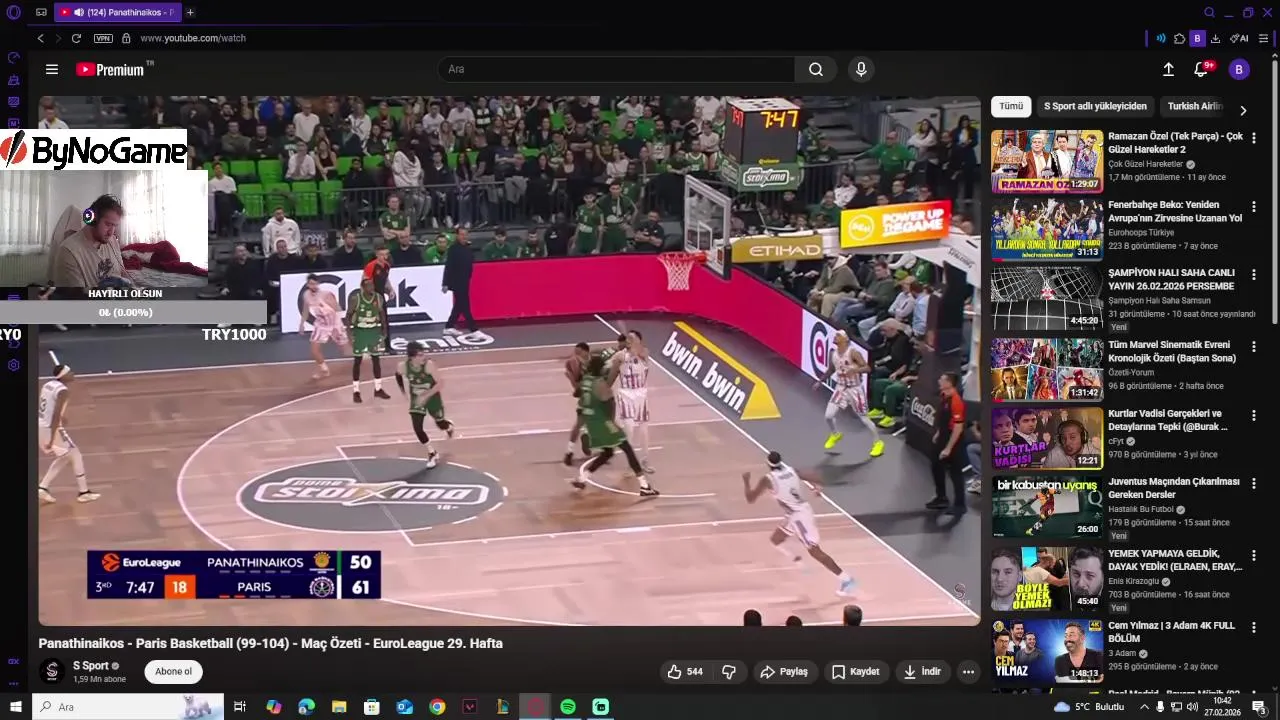Launch Google Chrome from the taskbar
The height and width of the screenshot is (720, 1280).
coord(437,707)
